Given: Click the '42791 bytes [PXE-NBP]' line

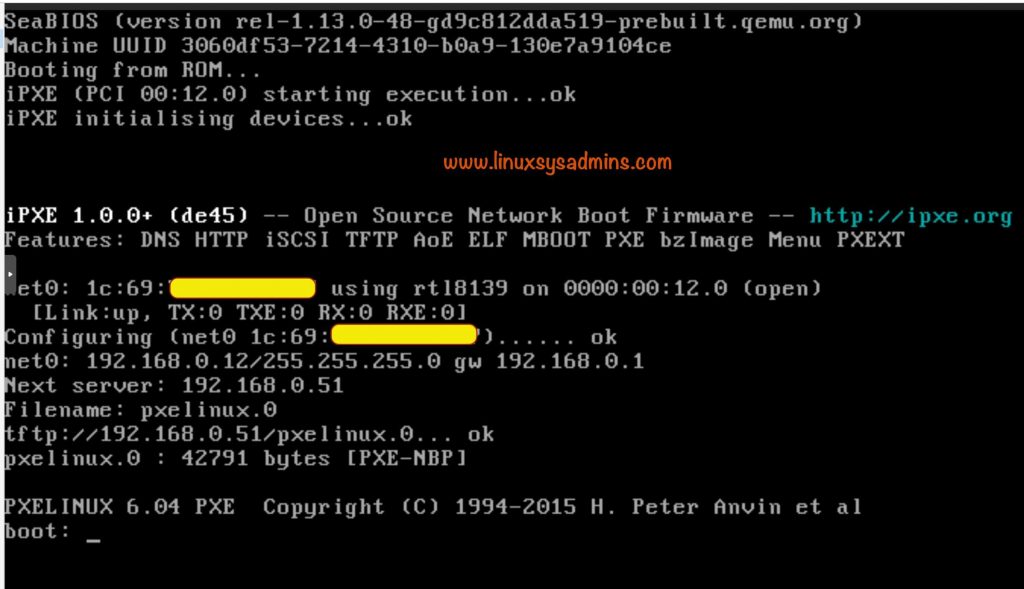Looking at the screenshot, I should pos(235,459).
